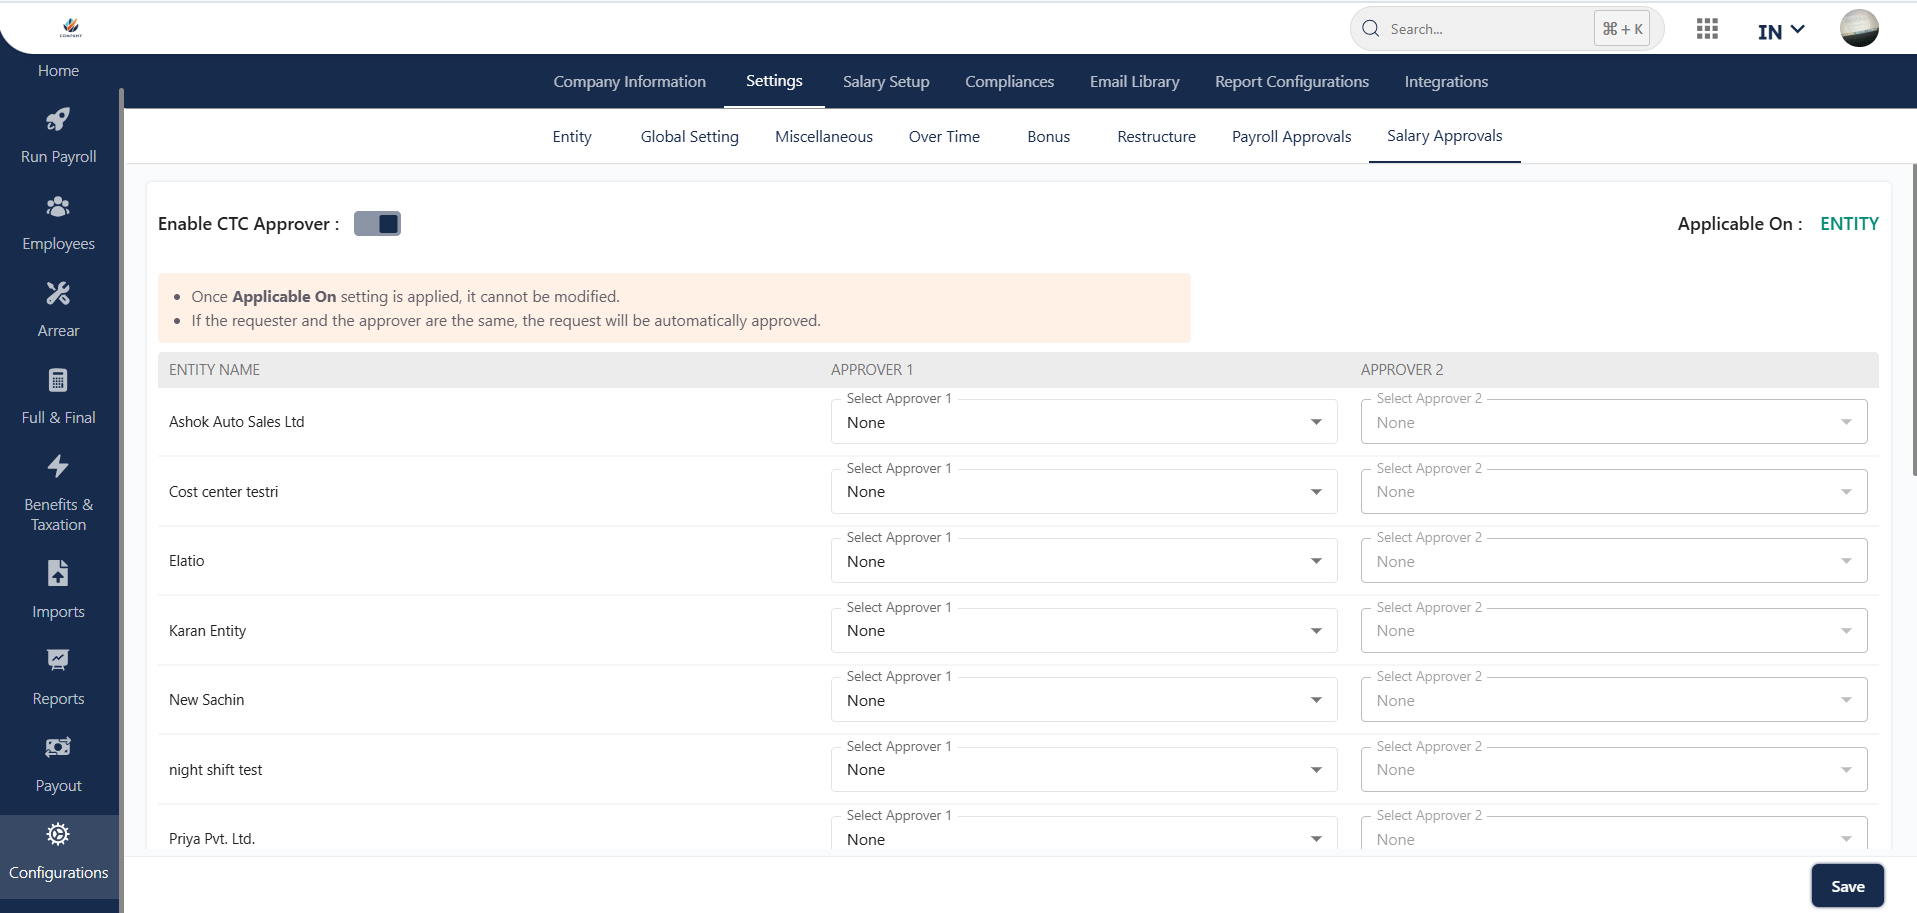1917x913 pixels.
Task: Click the ENTITY applicable-on value
Action: point(1849,224)
